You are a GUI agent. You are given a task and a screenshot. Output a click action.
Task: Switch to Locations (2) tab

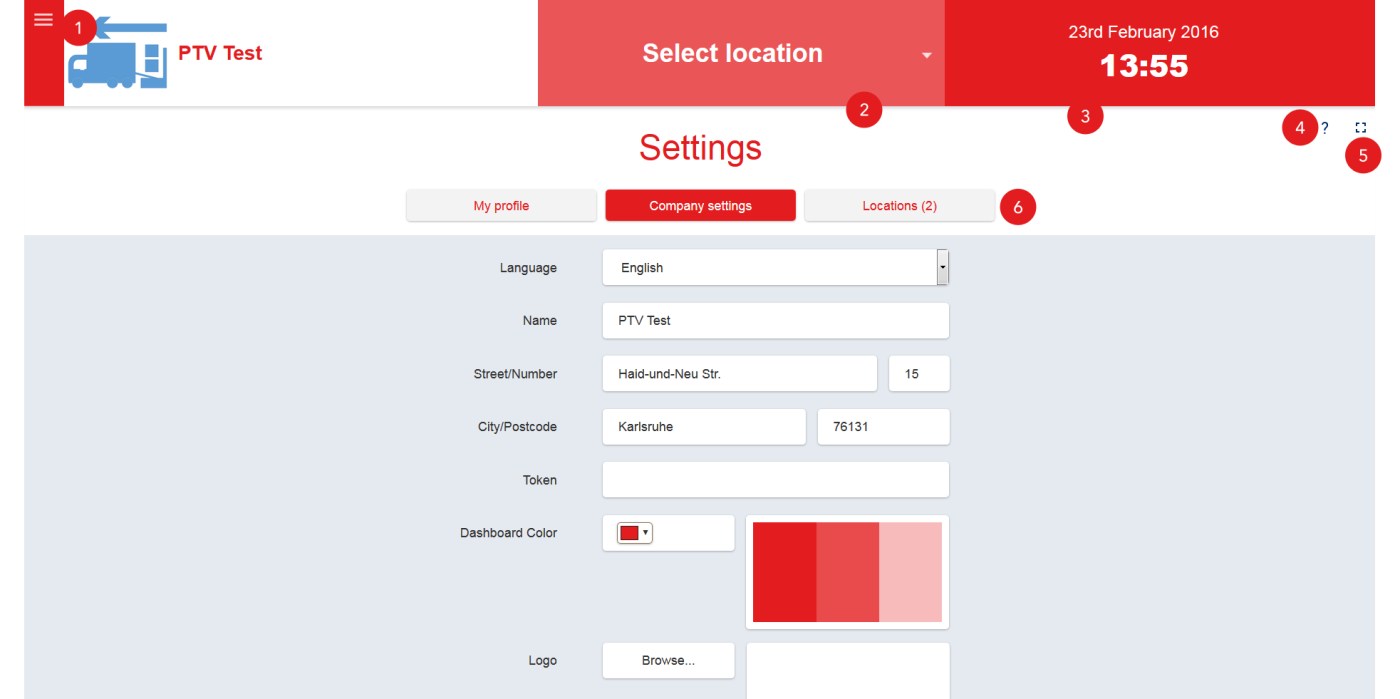(899, 206)
